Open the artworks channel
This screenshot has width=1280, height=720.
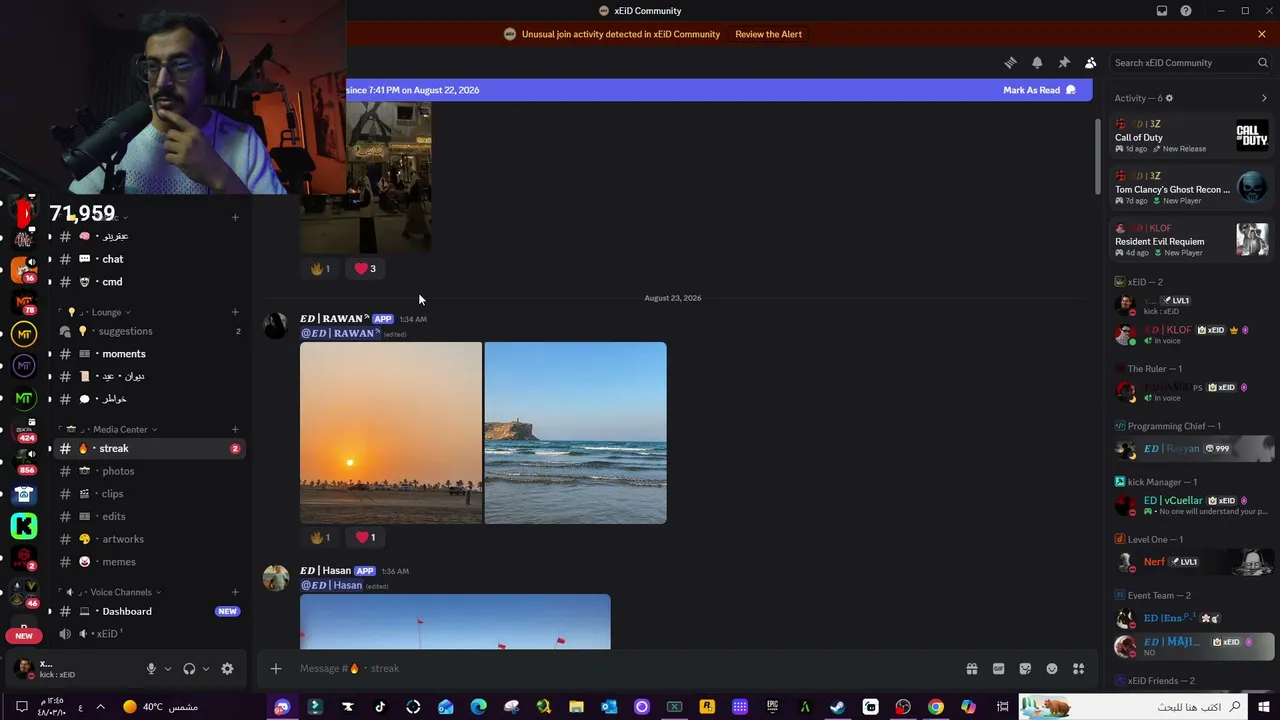tap(149, 539)
